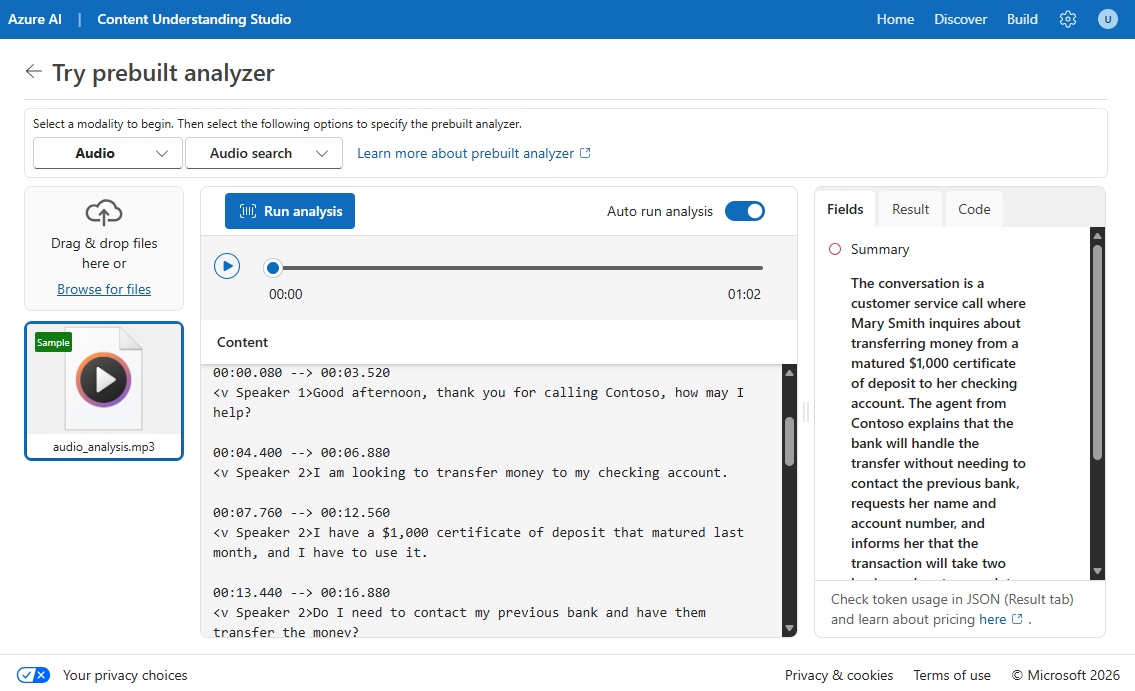Screen dimensions: 1135x691
Task: Click the 01:02 duration label
Action: tap(744, 294)
